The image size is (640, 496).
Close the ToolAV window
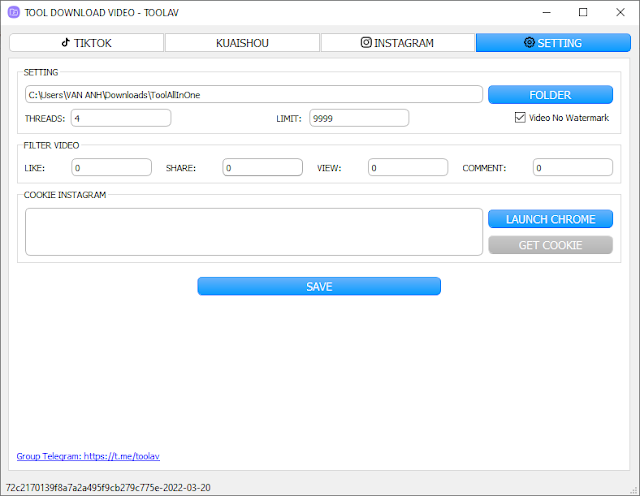pos(620,12)
